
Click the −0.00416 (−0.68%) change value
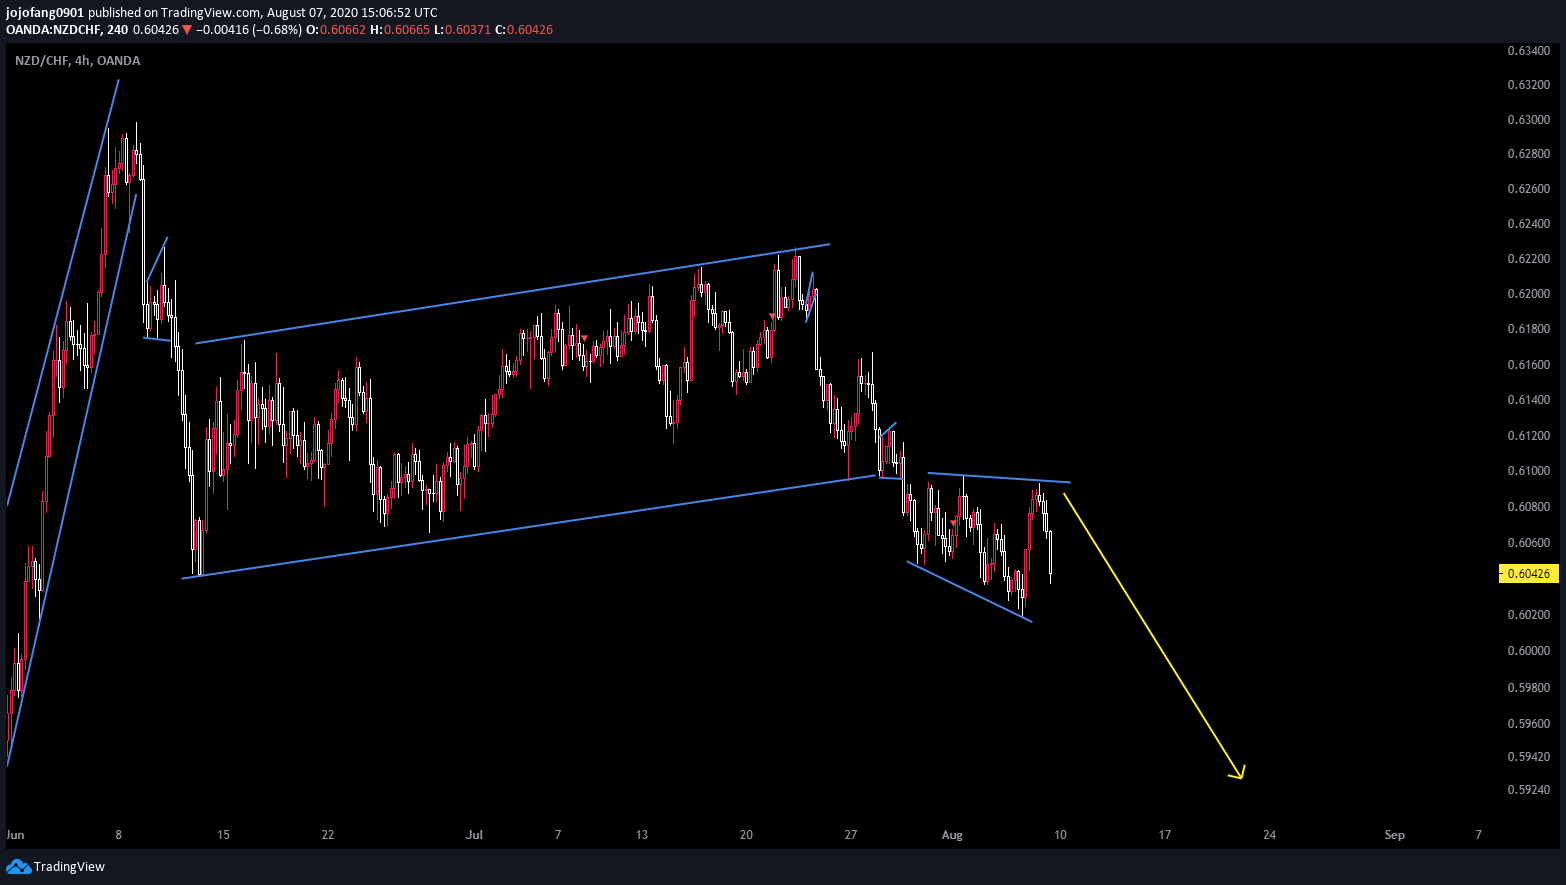coord(249,30)
